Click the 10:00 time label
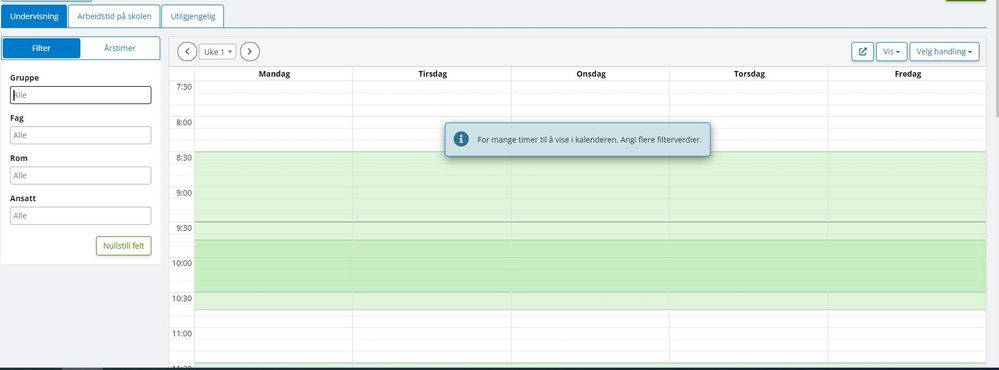The image size is (999, 370). click(182, 263)
